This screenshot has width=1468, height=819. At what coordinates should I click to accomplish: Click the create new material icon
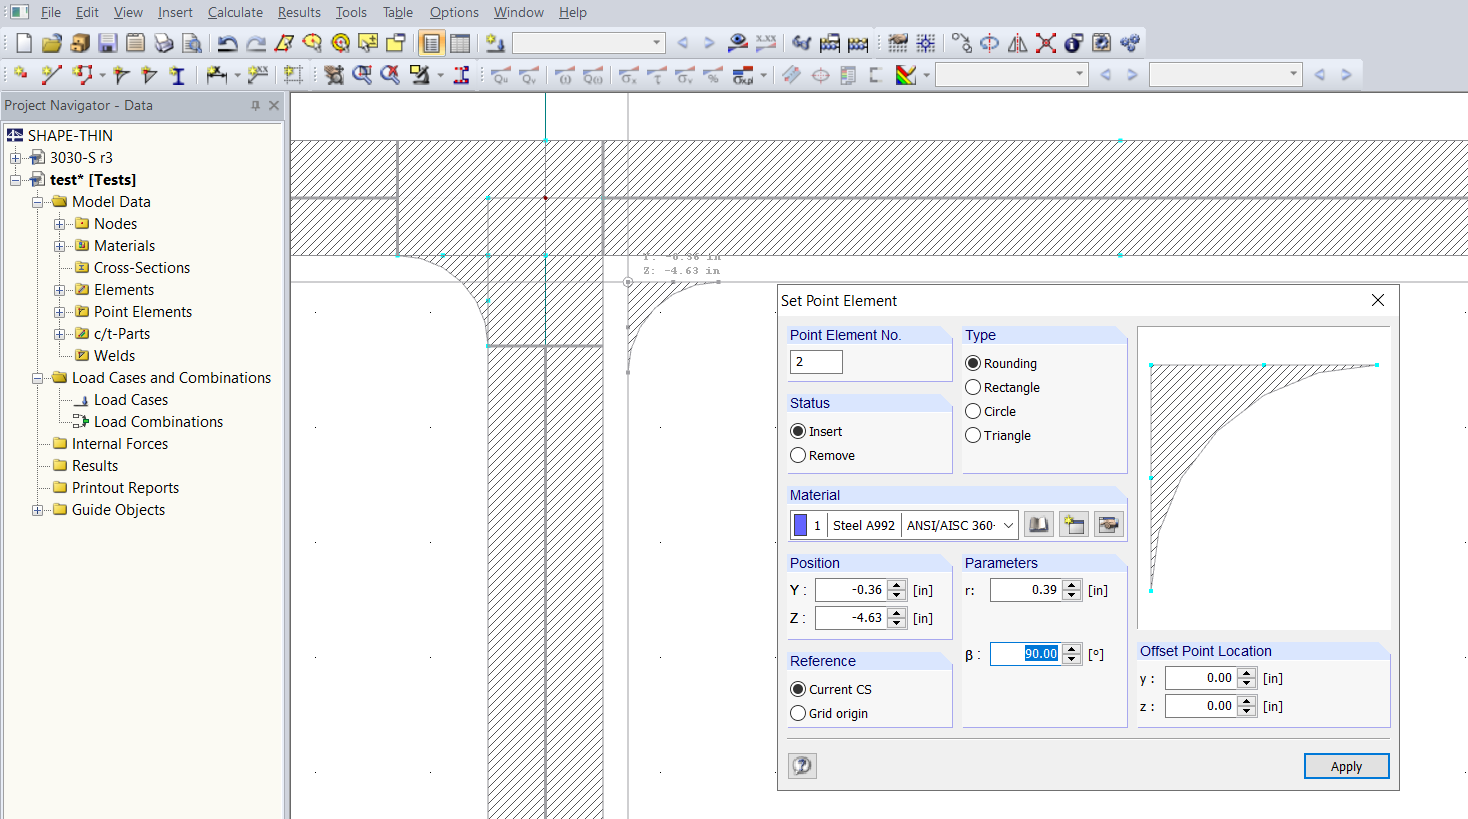coord(1074,525)
